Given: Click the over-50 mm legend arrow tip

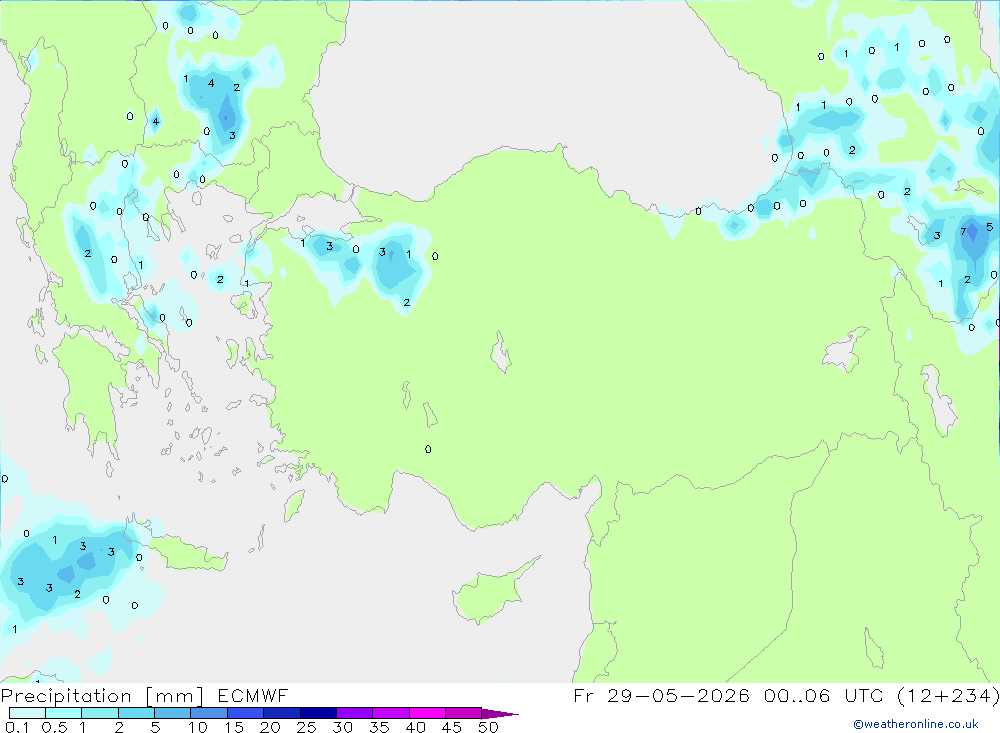Looking at the screenshot, I should [x=501, y=714].
